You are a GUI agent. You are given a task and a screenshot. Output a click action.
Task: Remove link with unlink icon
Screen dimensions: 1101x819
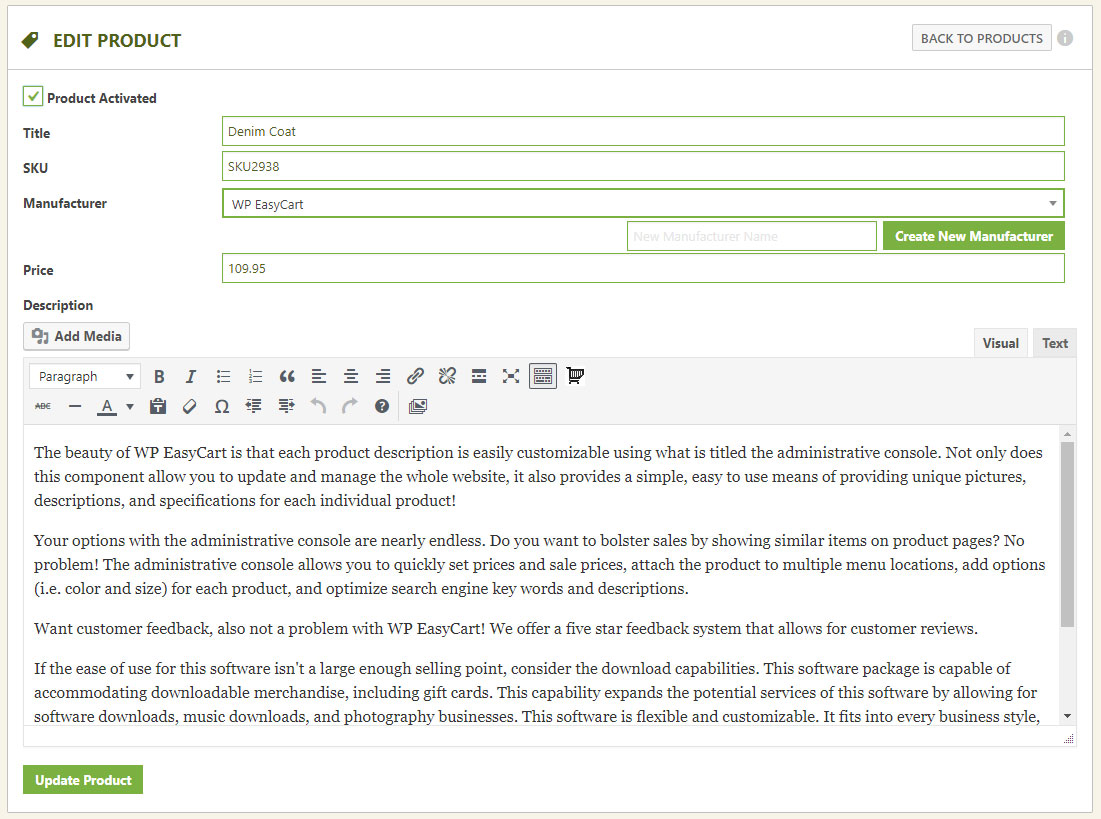pyautogui.click(x=447, y=376)
